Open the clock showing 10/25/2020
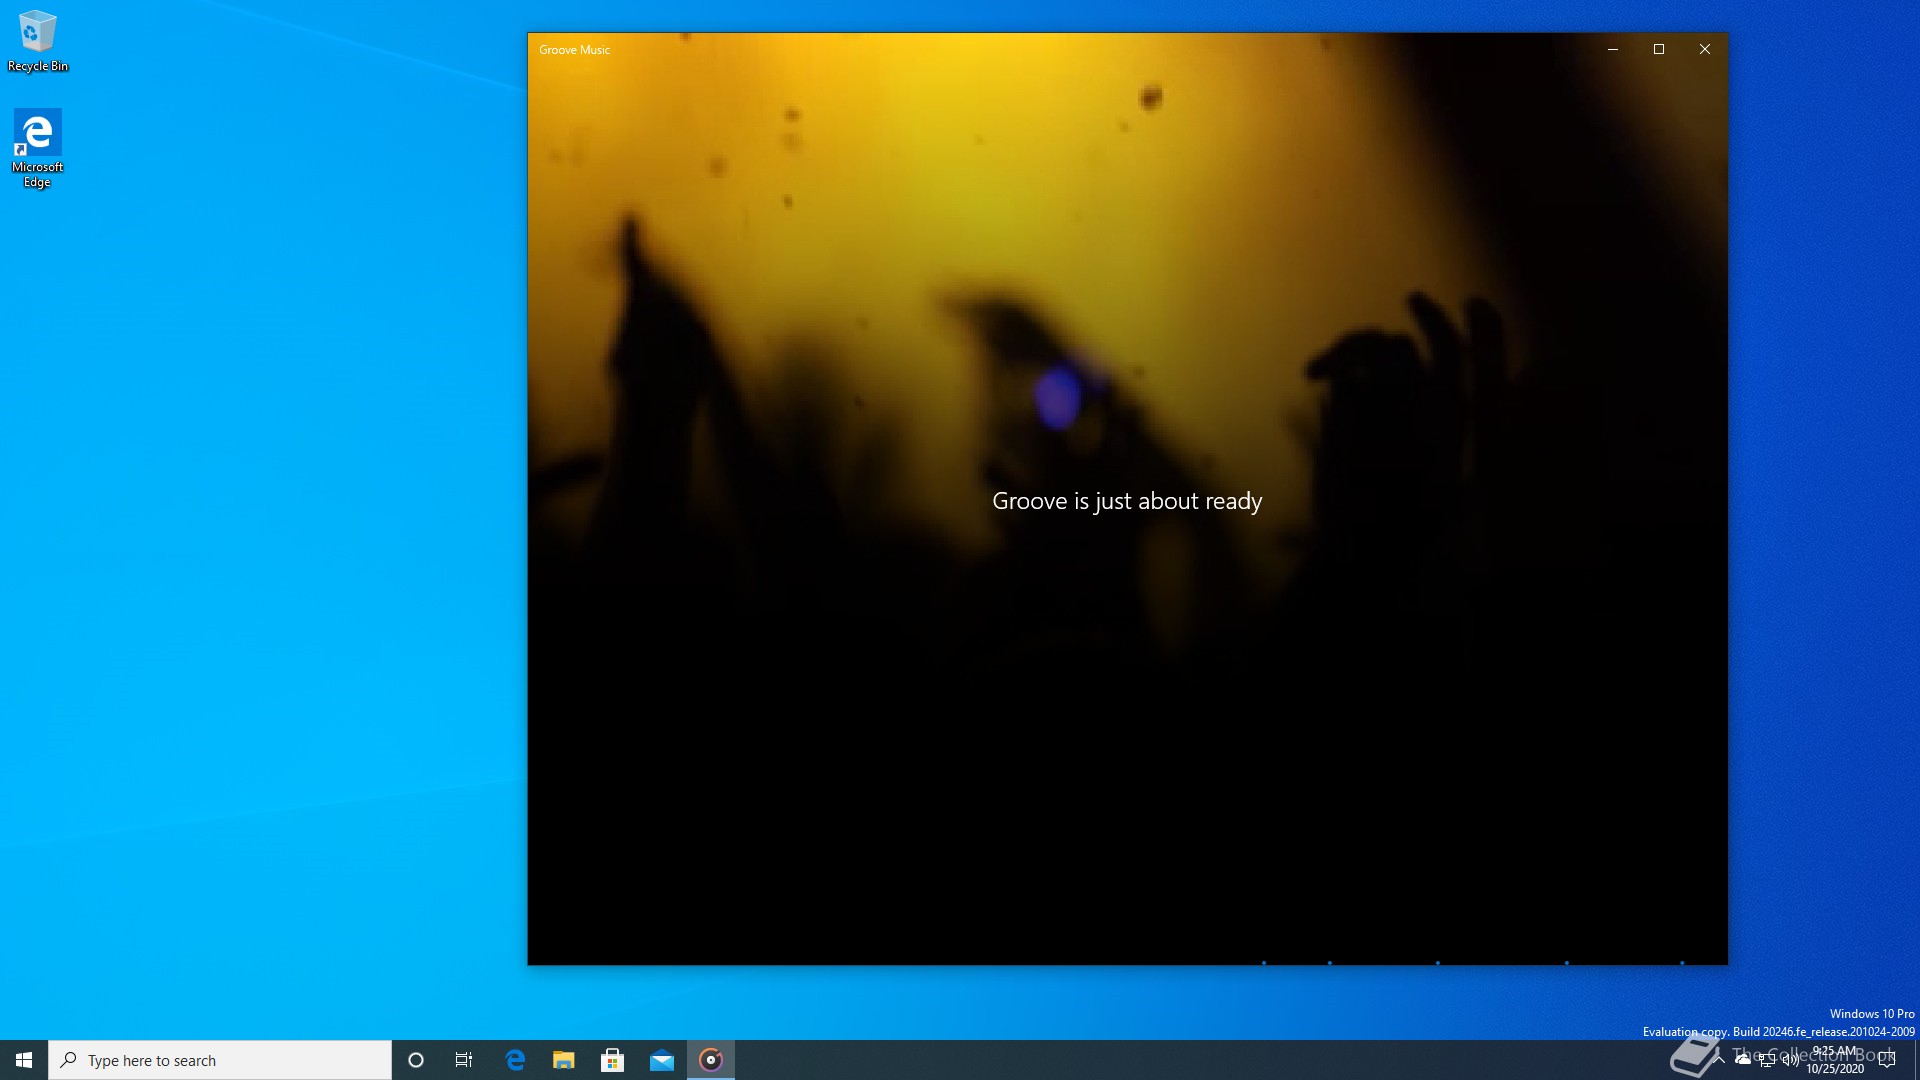The image size is (1920, 1080). coord(1835,1060)
